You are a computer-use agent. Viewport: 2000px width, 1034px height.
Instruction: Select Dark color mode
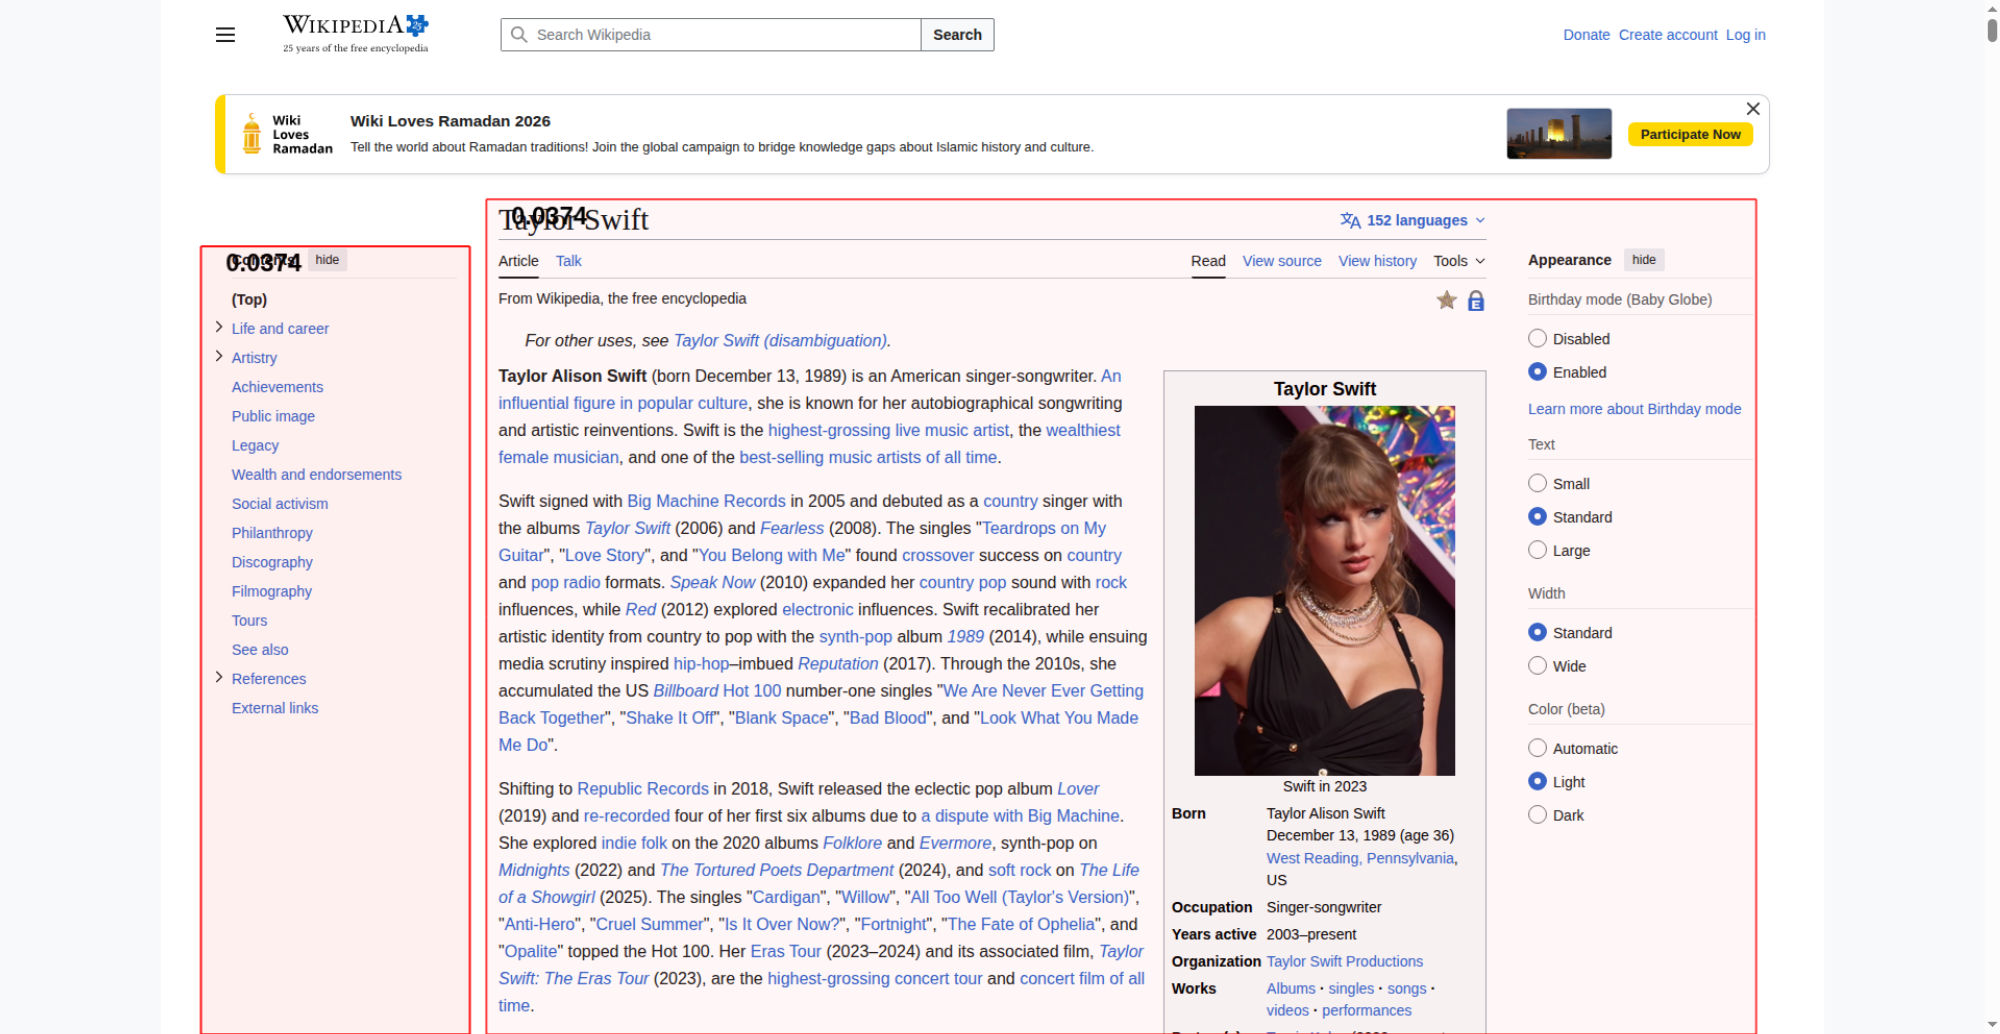pyautogui.click(x=1537, y=815)
